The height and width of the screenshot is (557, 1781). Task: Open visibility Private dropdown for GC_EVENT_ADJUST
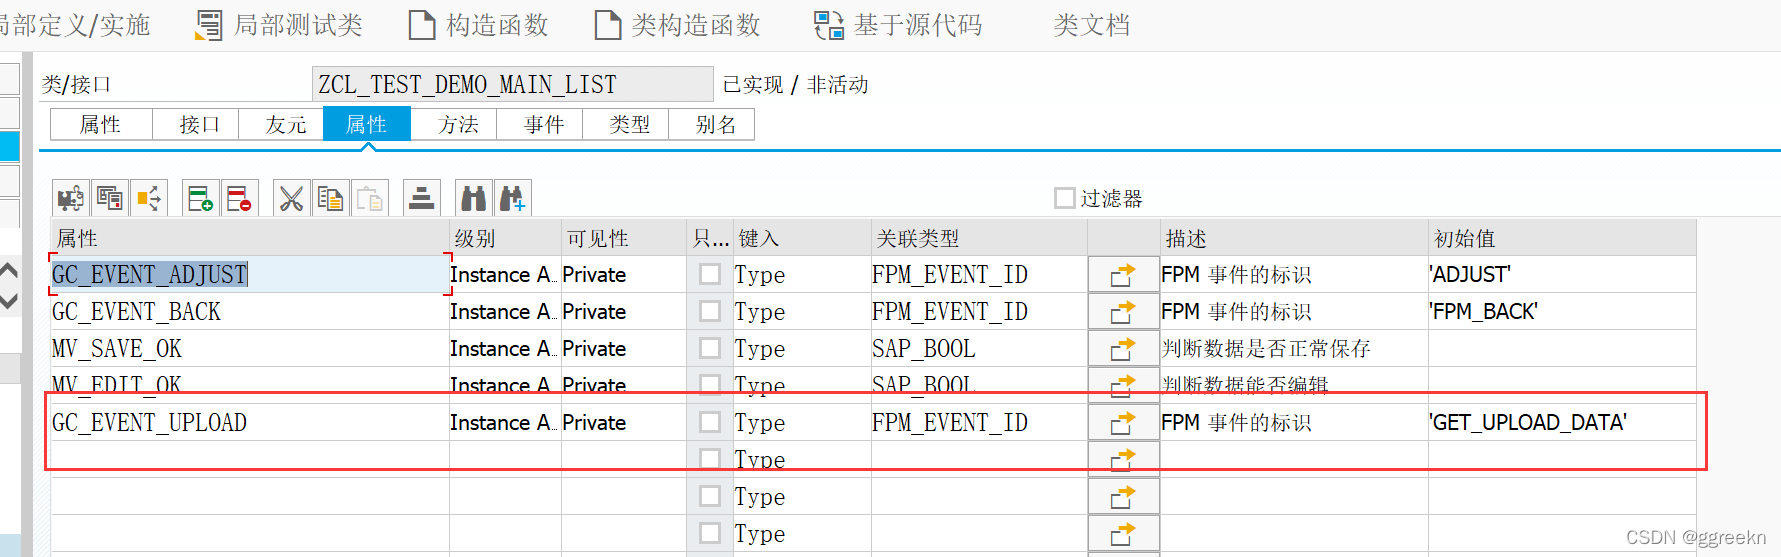click(x=623, y=275)
